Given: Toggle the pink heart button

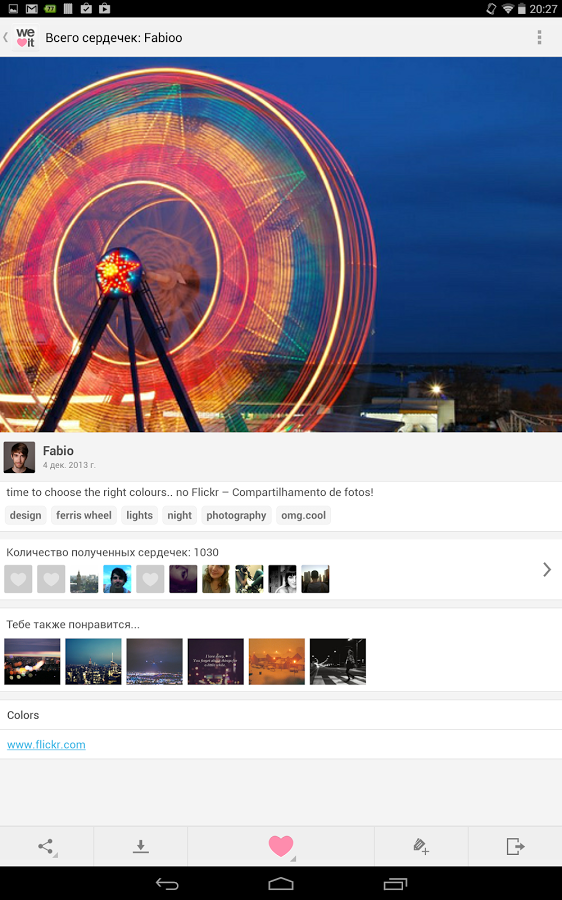Looking at the screenshot, I should tap(281, 846).
